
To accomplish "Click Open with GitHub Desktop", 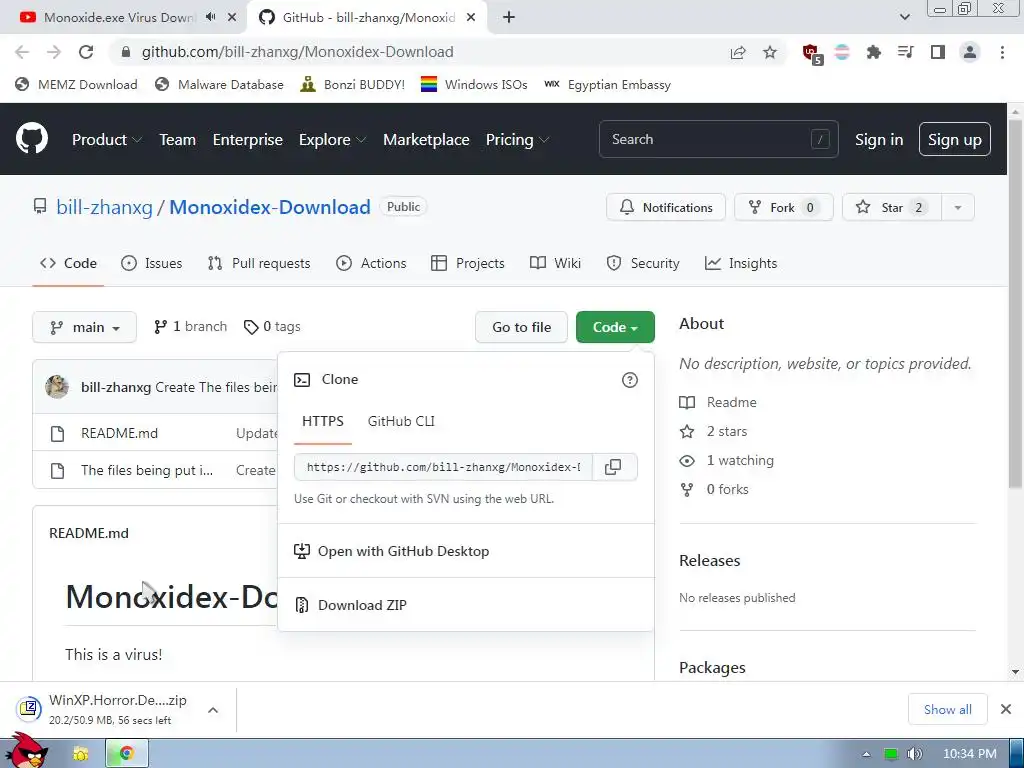I will pos(466,551).
